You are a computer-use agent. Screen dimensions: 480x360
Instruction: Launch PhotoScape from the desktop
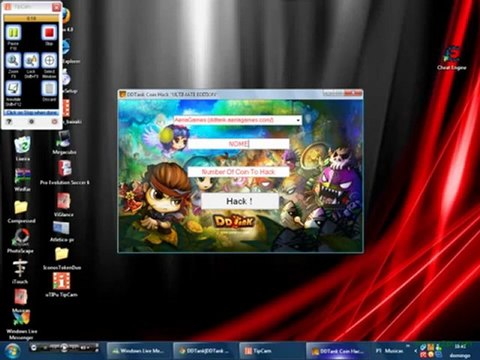pos(21,241)
